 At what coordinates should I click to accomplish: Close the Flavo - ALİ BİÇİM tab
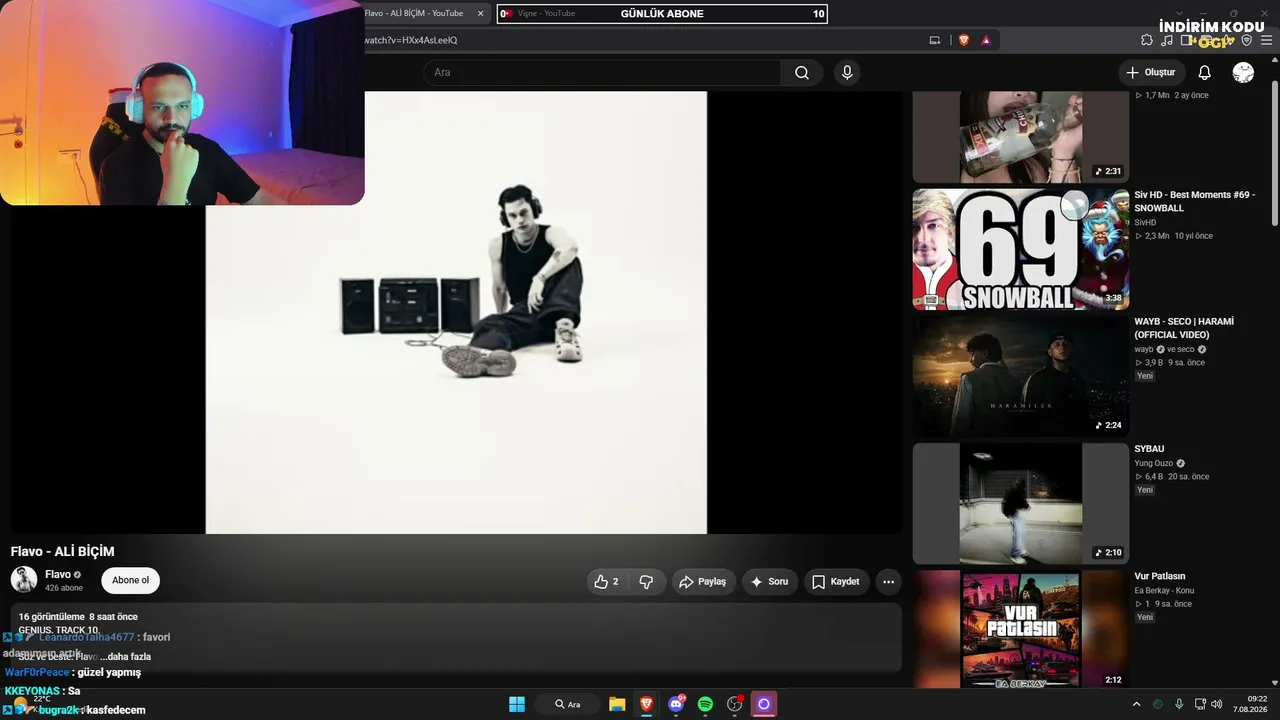point(480,13)
